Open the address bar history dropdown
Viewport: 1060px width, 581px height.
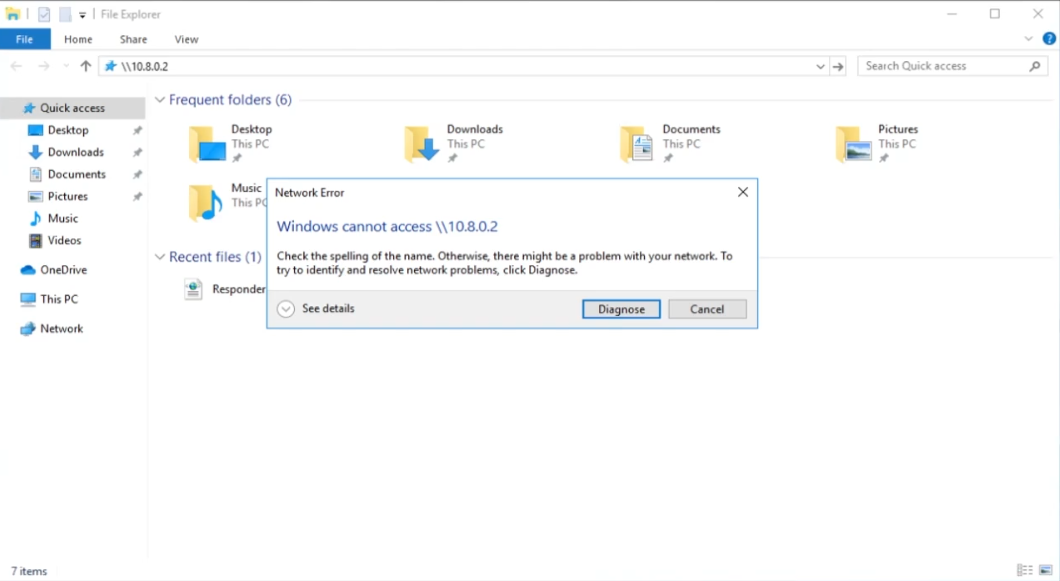[x=820, y=66]
